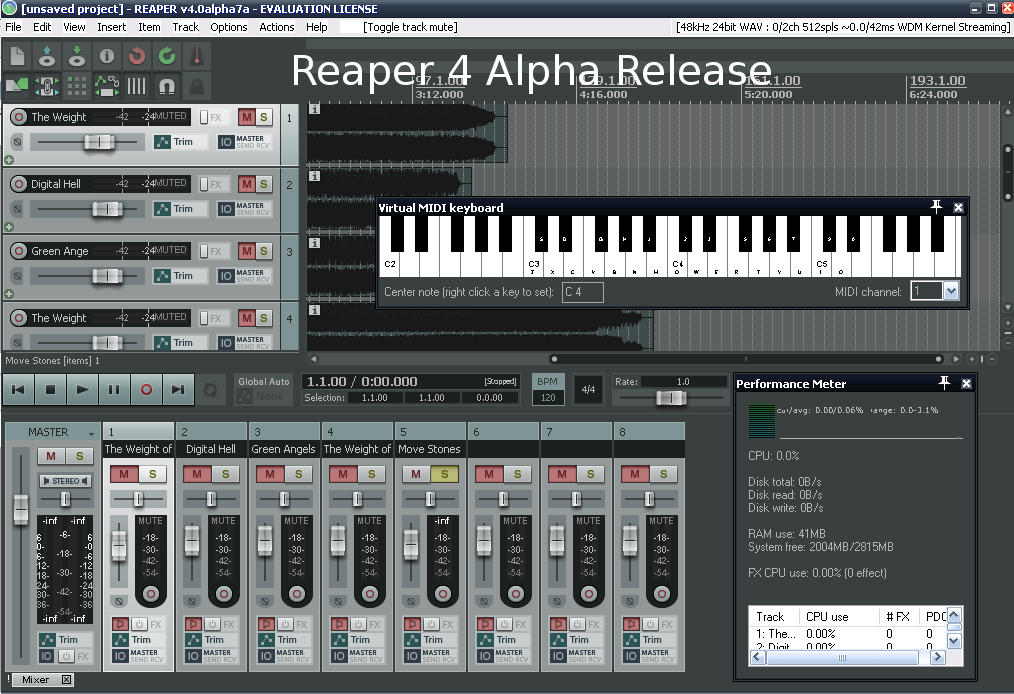This screenshot has height=694, width=1014.
Task: Click Stop in transport
Action: tap(50, 389)
